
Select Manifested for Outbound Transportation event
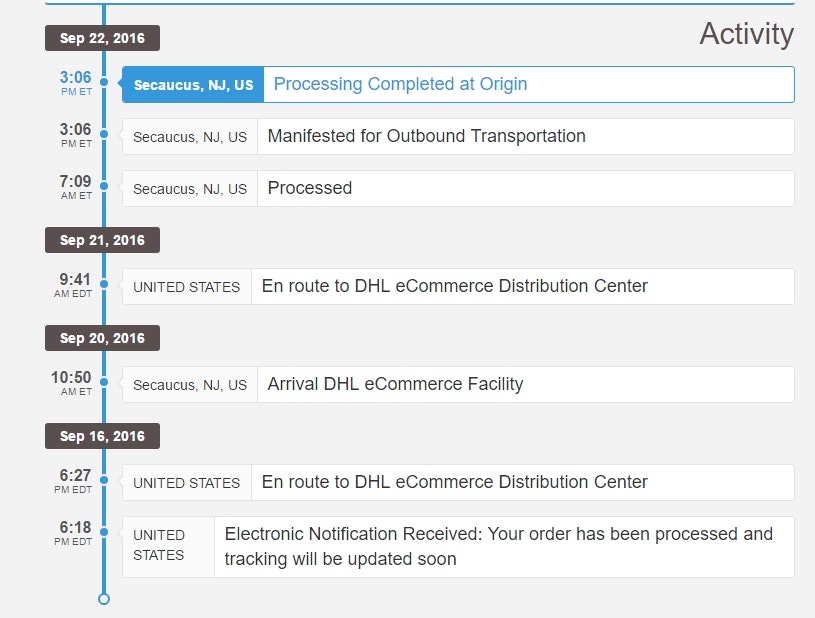tap(426, 136)
